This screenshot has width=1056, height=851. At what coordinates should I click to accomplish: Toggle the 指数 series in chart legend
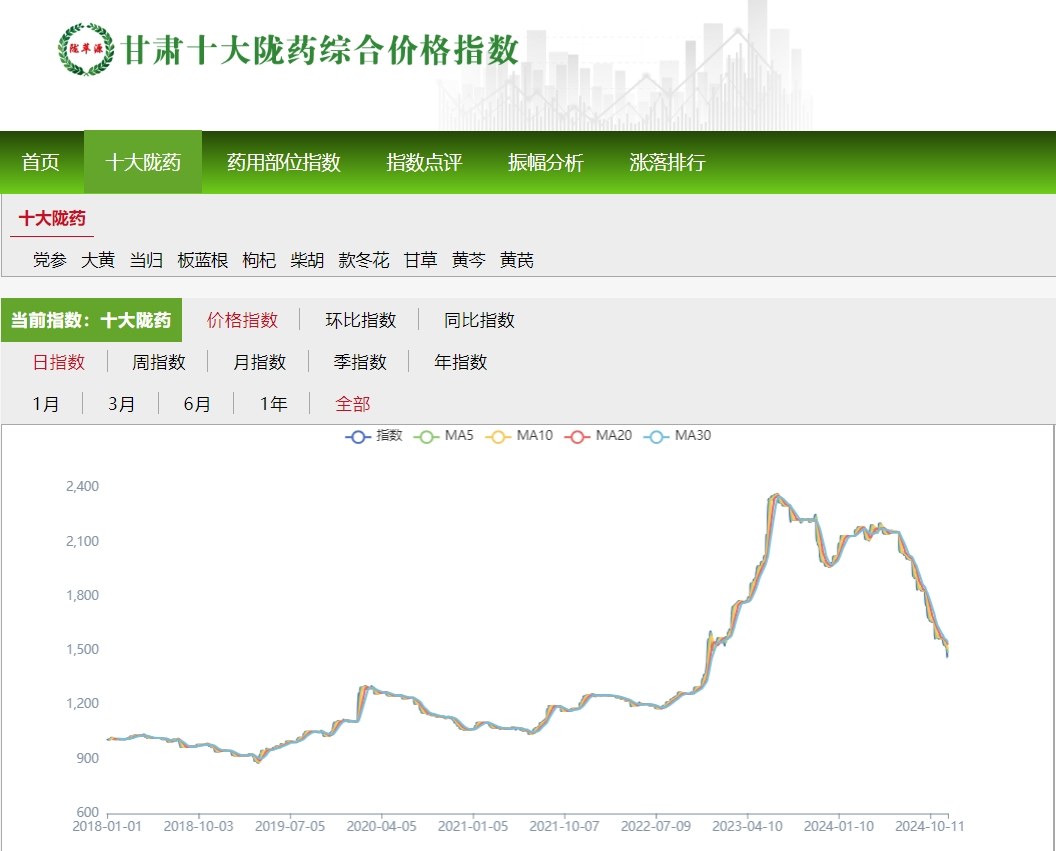click(374, 436)
